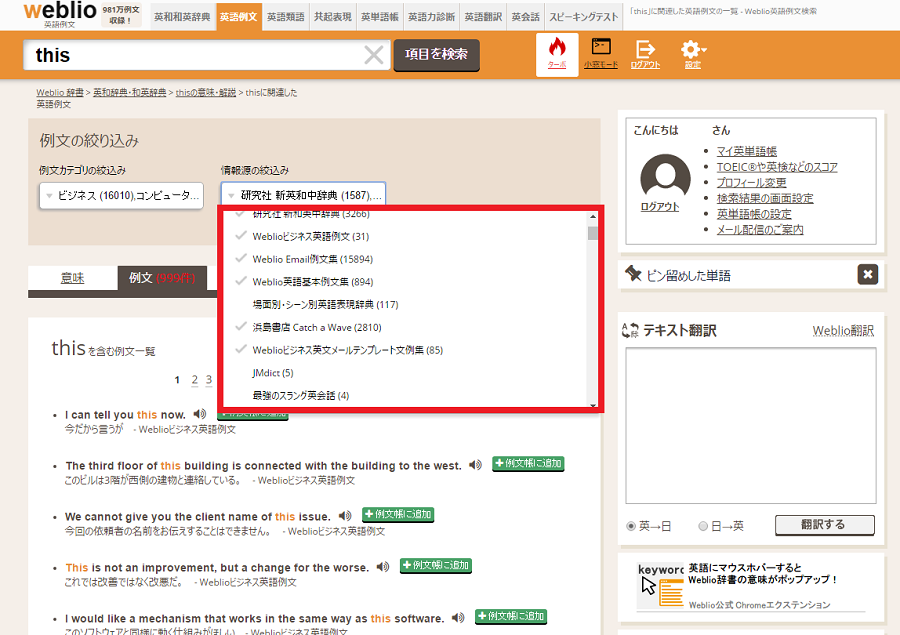Open 英会話 tab

[525, 17]
